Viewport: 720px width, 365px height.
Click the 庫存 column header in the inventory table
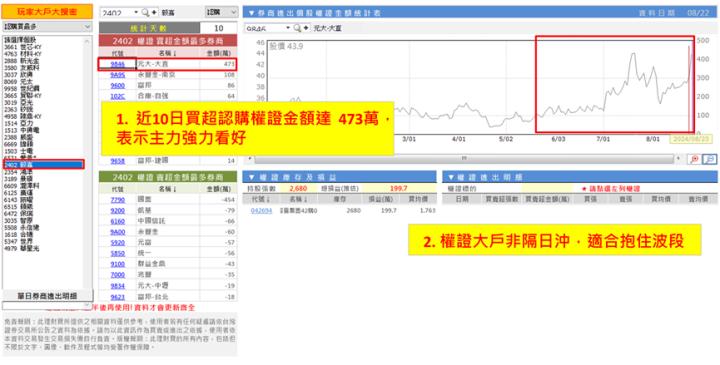[x=339, y=199]
